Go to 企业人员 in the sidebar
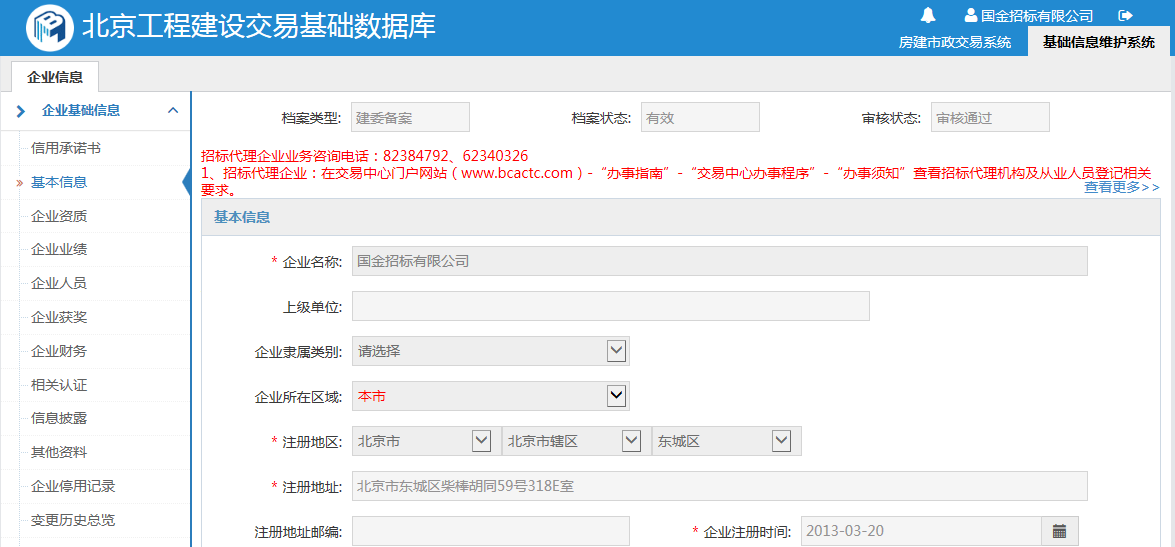The height and width of the screenshot is (547, 1175). [59, 283]
